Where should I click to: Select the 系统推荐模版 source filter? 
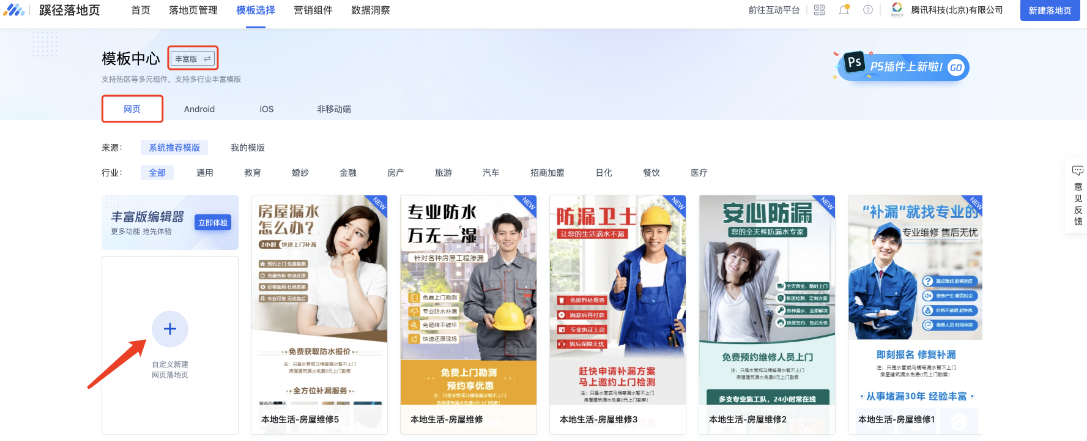click(x=174, y=147)
